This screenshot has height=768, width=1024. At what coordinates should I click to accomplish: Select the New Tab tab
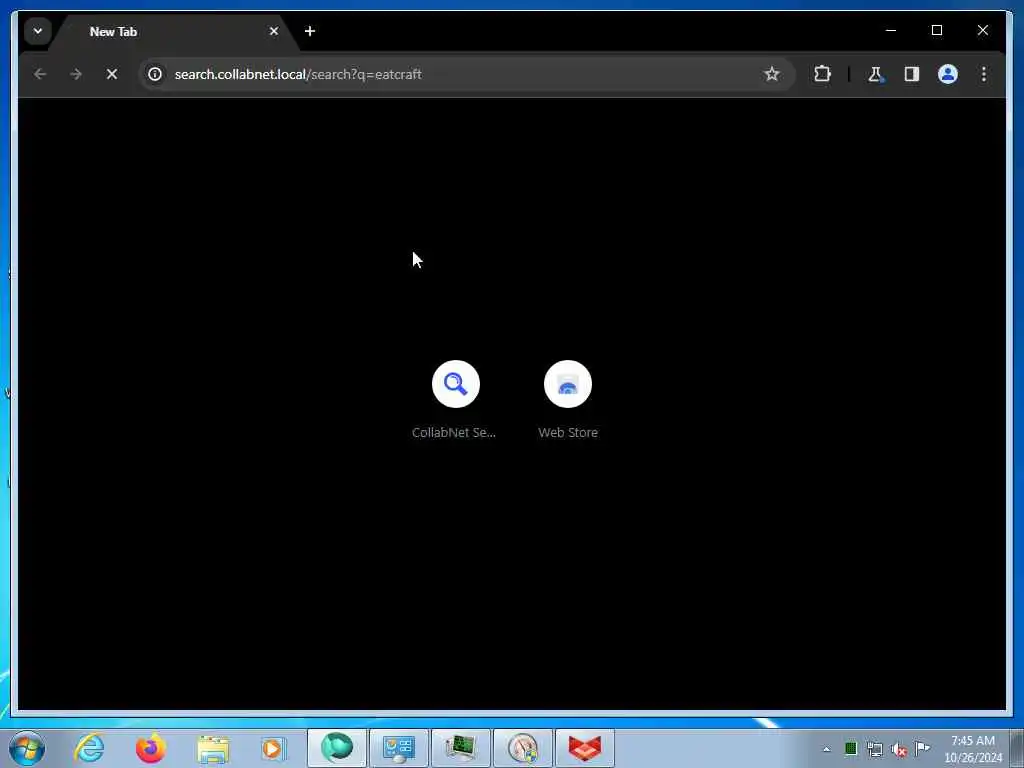(174, 31)
